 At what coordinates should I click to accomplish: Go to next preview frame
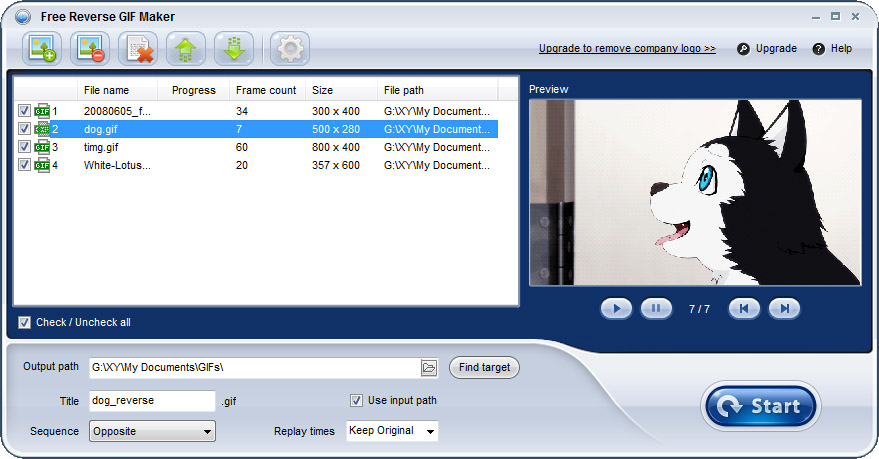pyautogui.click(x=784, y=308)
